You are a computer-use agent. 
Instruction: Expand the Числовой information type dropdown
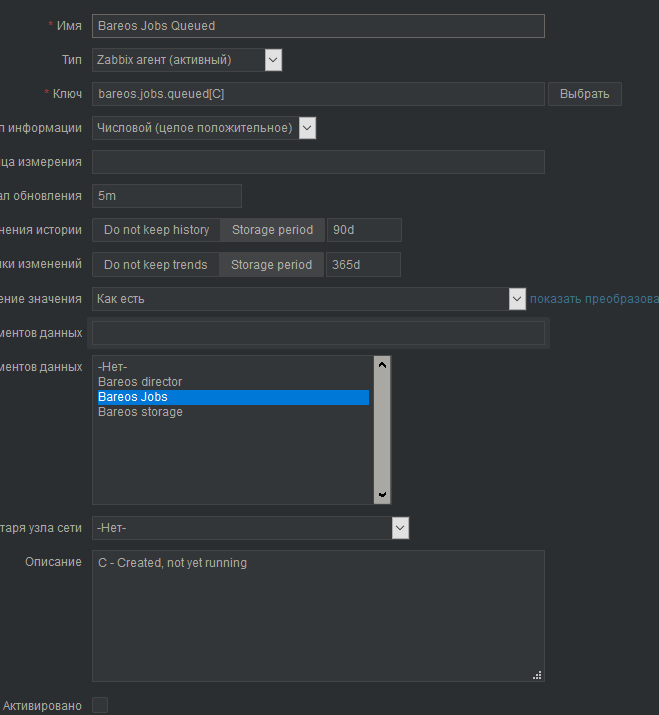click(x=204, y=128)
